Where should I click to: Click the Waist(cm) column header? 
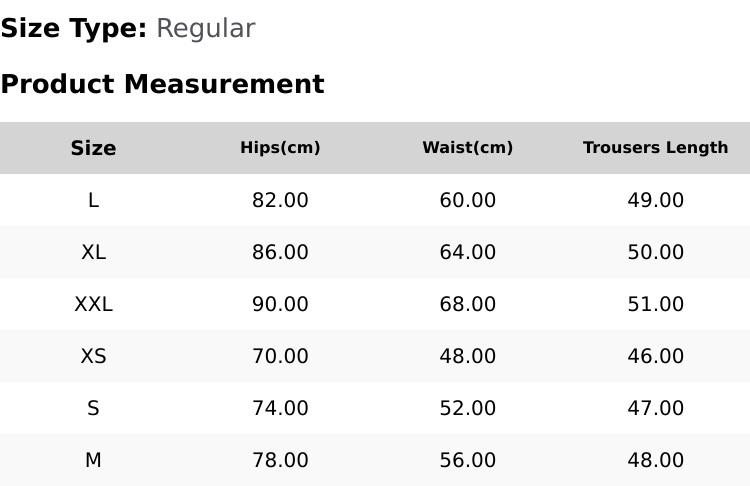click(x=467, y=147)
